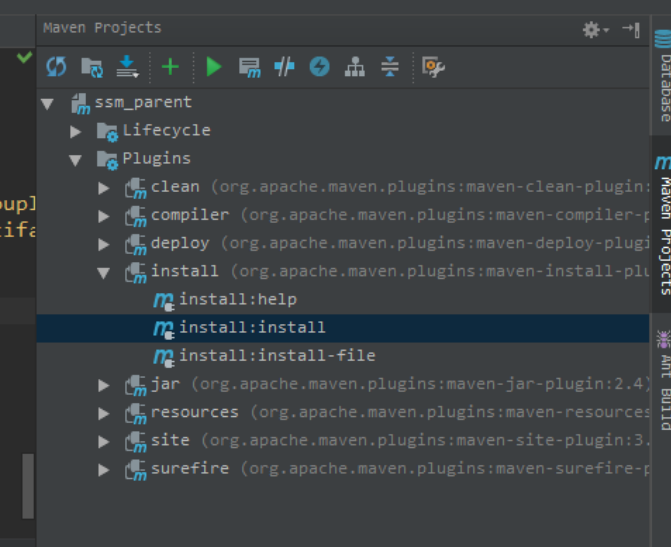
Task: Open the Database side tool tab
Action: (662, 75)
